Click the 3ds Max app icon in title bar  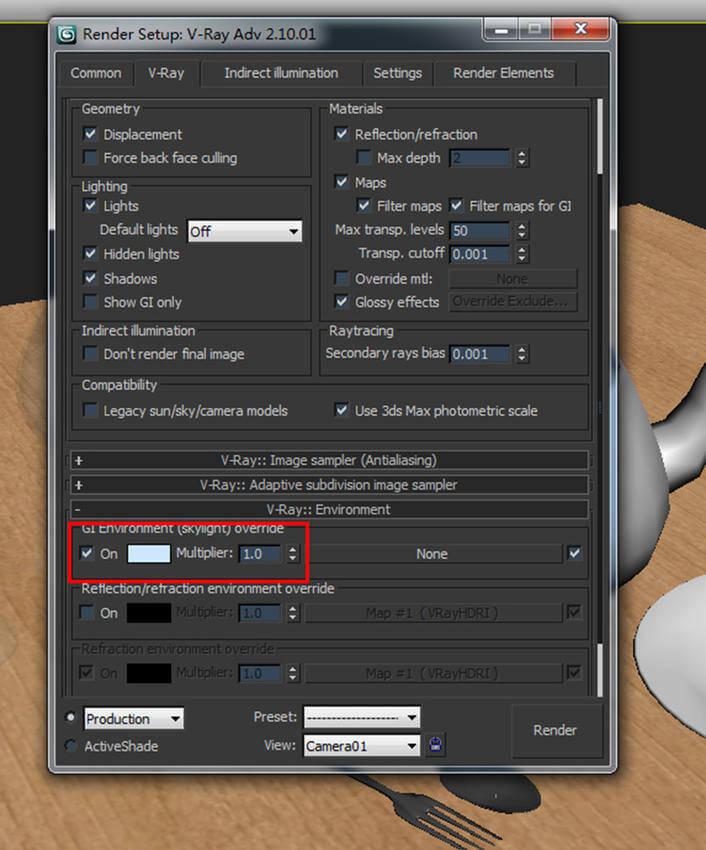tap(66, 35)
